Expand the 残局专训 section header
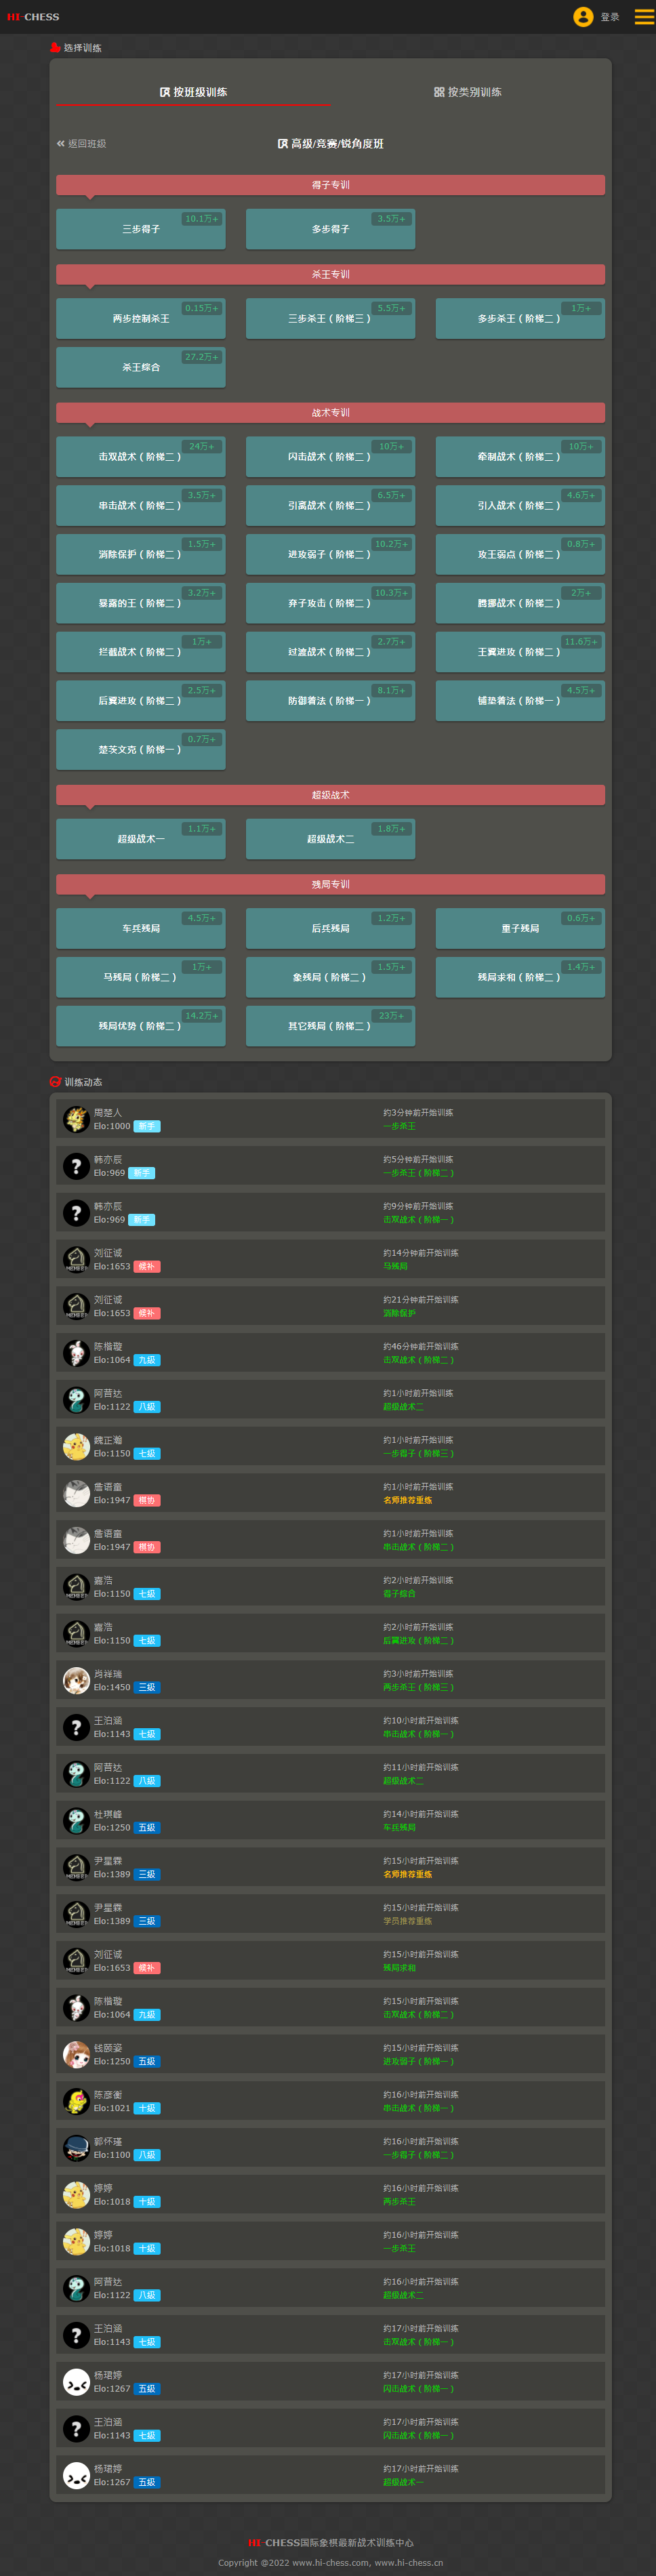The height and width of the screenshot is (2576, 656). click(x=330, y=884)
